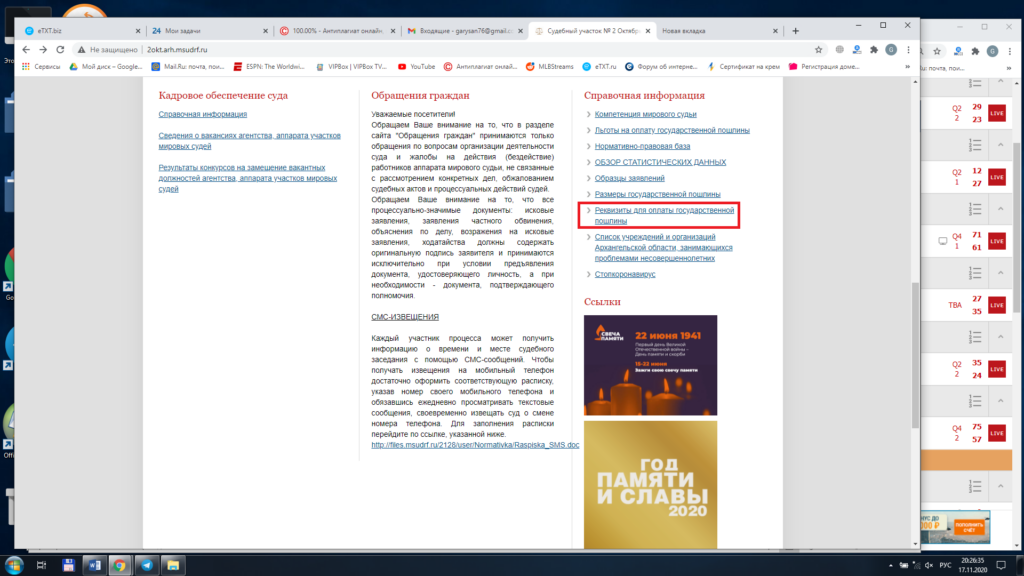Open Telegram from the taskbar
Screen dimensions: 1024x576
point(146,566)
